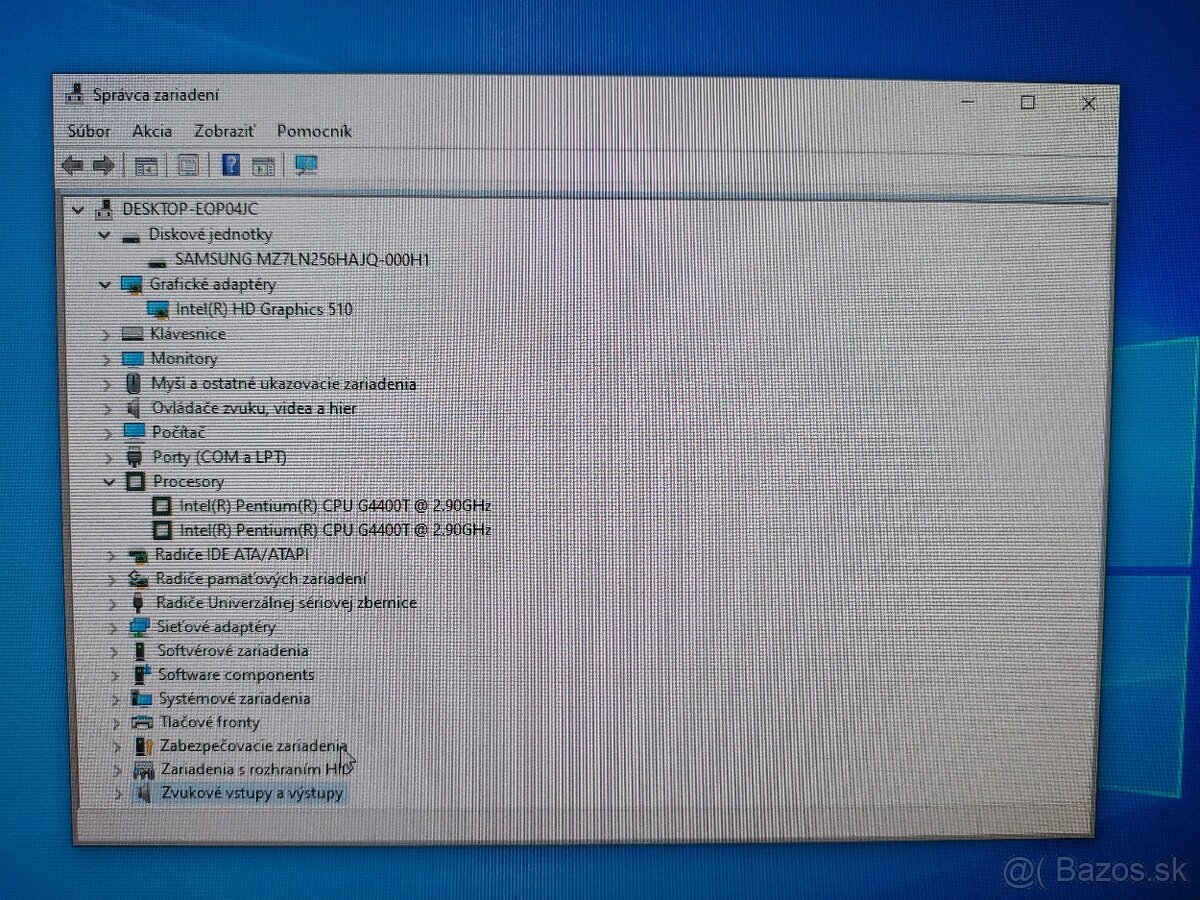The image size is (1200, 900).
Task: Click the blue computer monitor toolbar icon
Action: click(x=306, y=165)
